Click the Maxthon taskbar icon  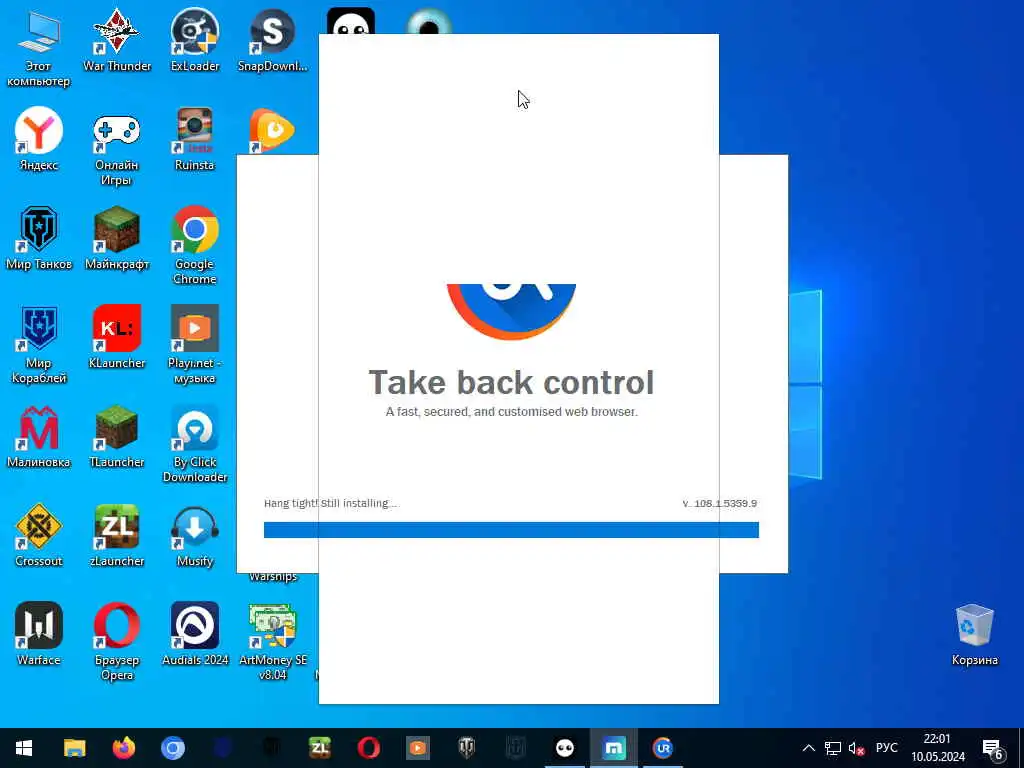[614, 748]
